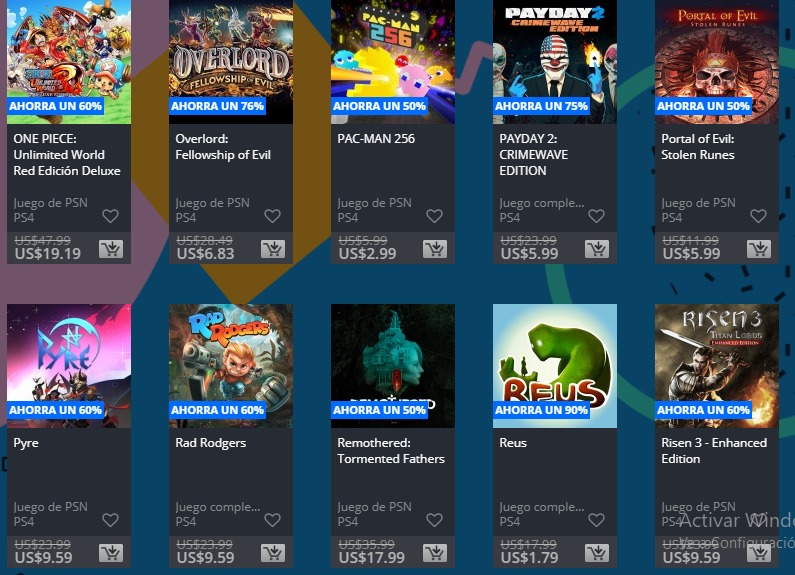
Task: Add PAC-MAN 256 to cart
Action: [x=435, y=249]
